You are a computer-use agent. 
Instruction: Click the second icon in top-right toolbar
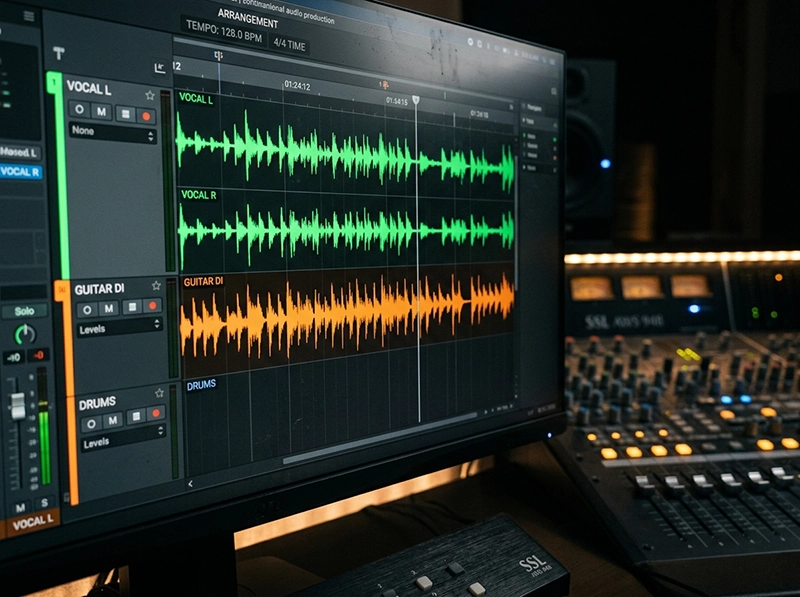480,44
